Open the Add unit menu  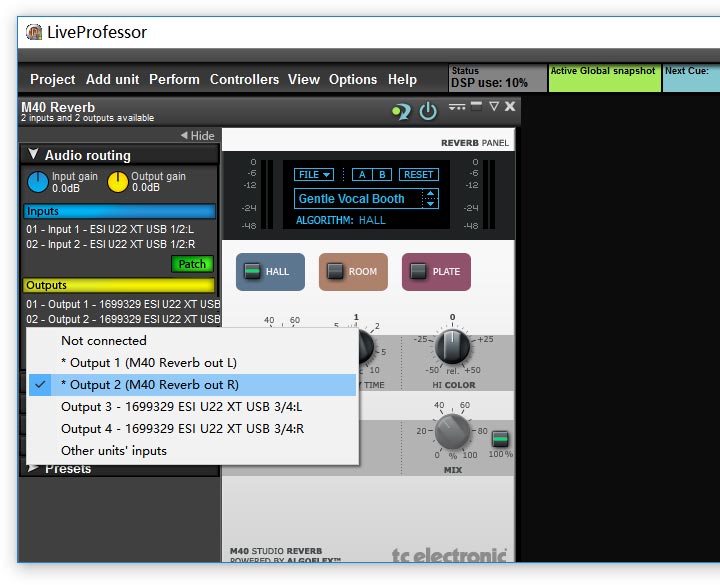[112, 79]
